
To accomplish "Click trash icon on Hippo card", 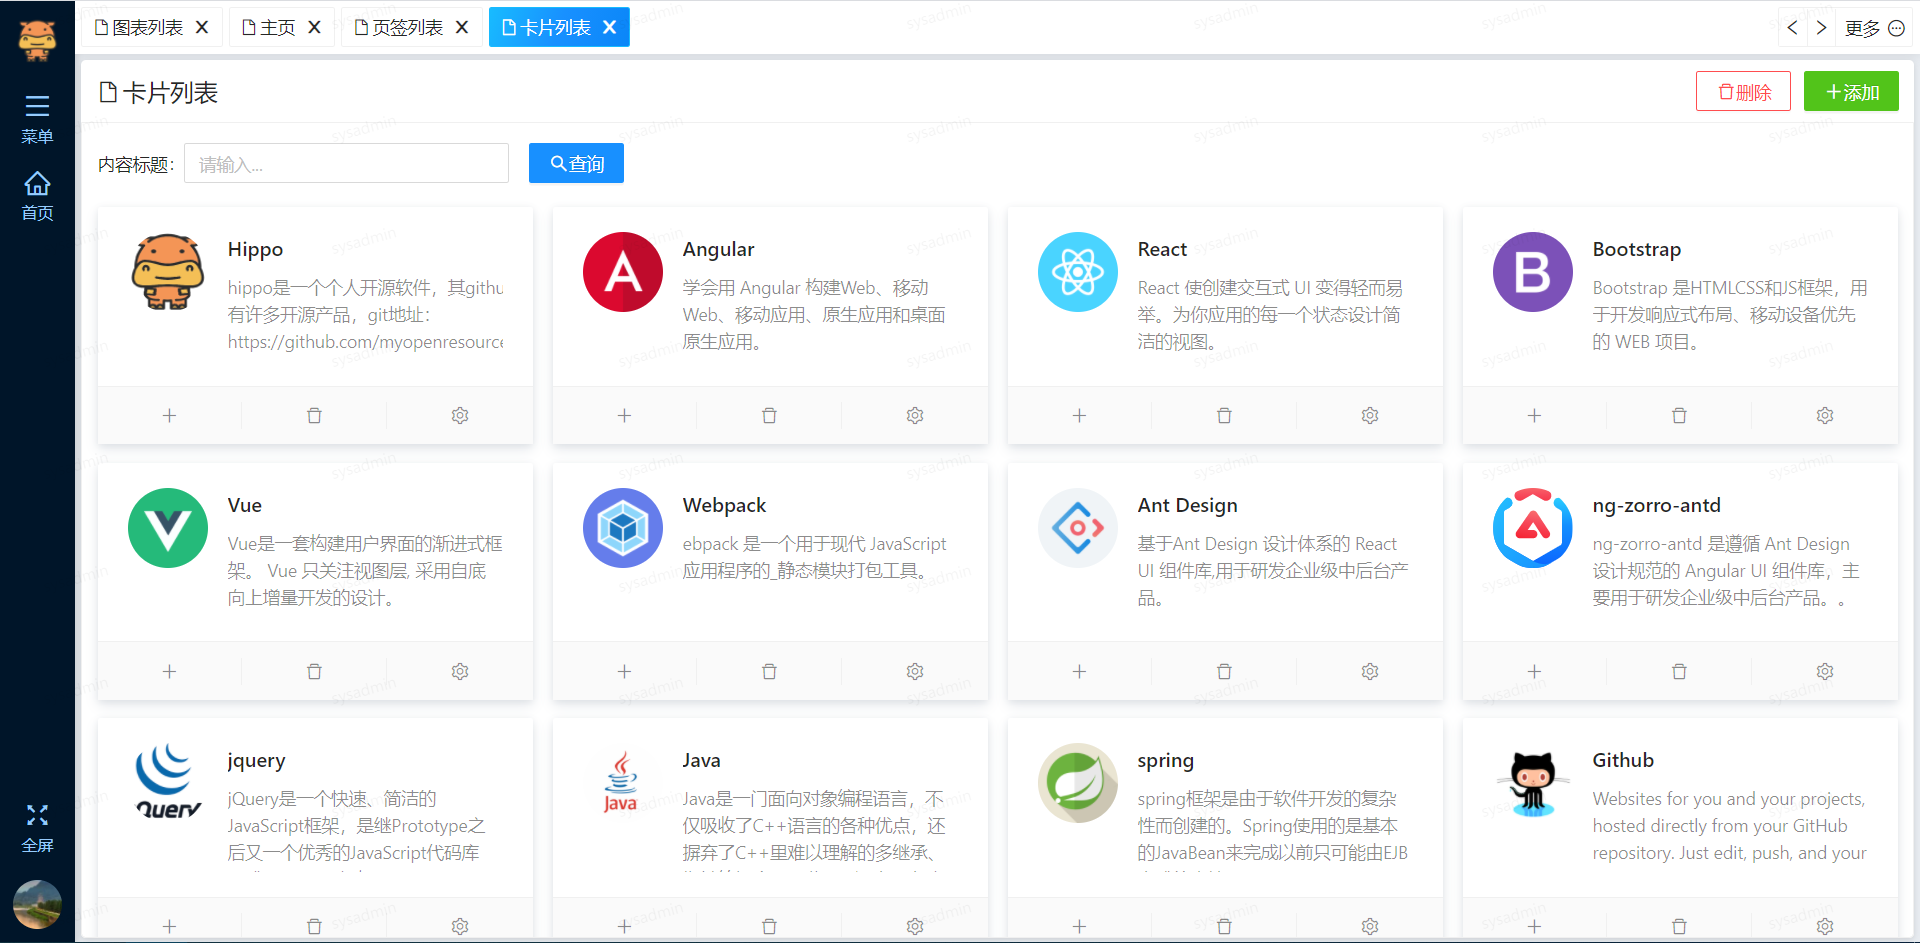I will 314,415.
